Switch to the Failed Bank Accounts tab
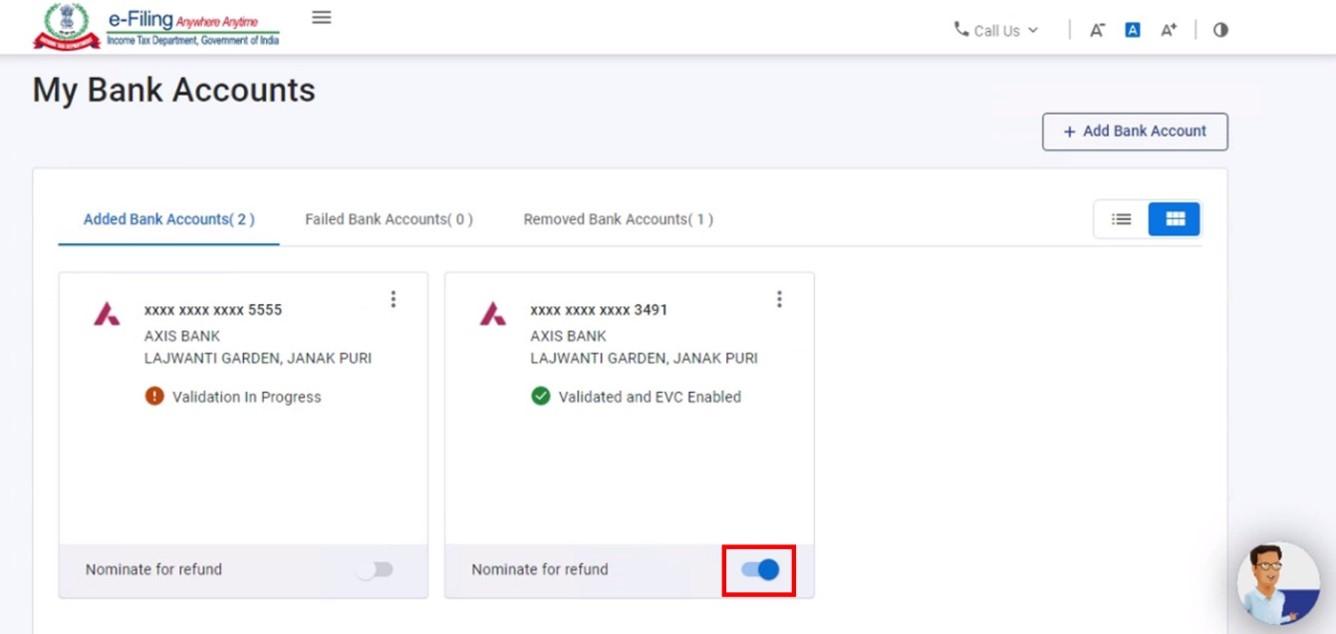 389,218
